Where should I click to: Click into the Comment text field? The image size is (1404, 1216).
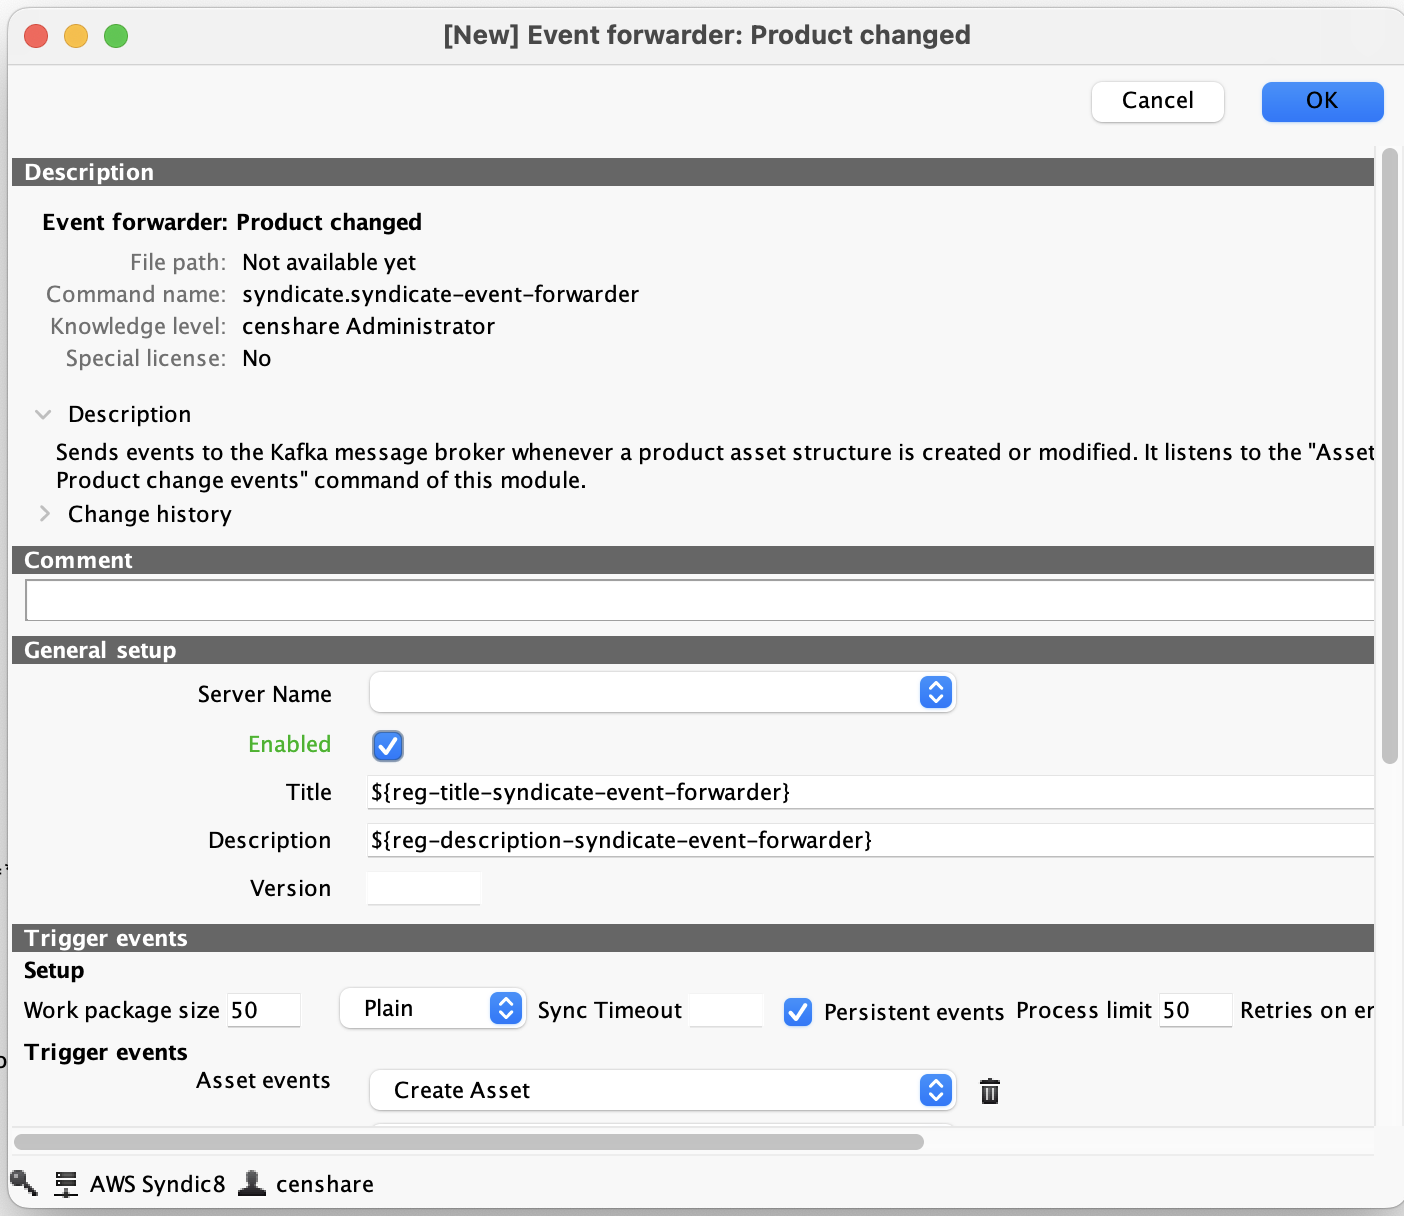coord(698,601)
